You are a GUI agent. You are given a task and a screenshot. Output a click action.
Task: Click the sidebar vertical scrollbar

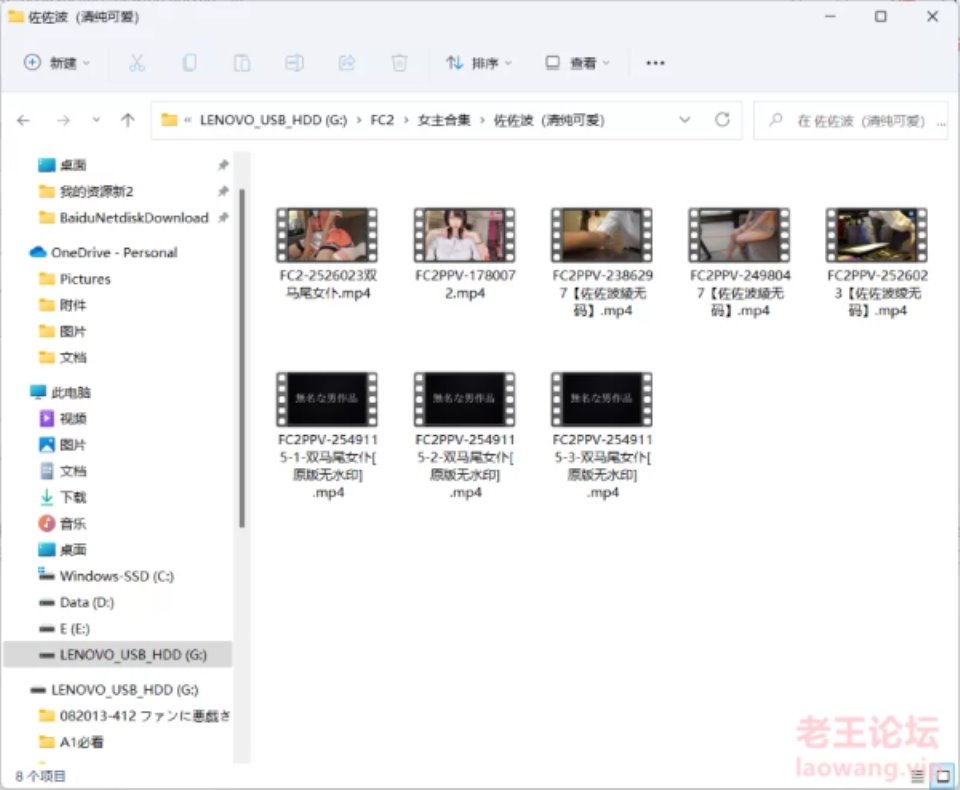[242, 358]
